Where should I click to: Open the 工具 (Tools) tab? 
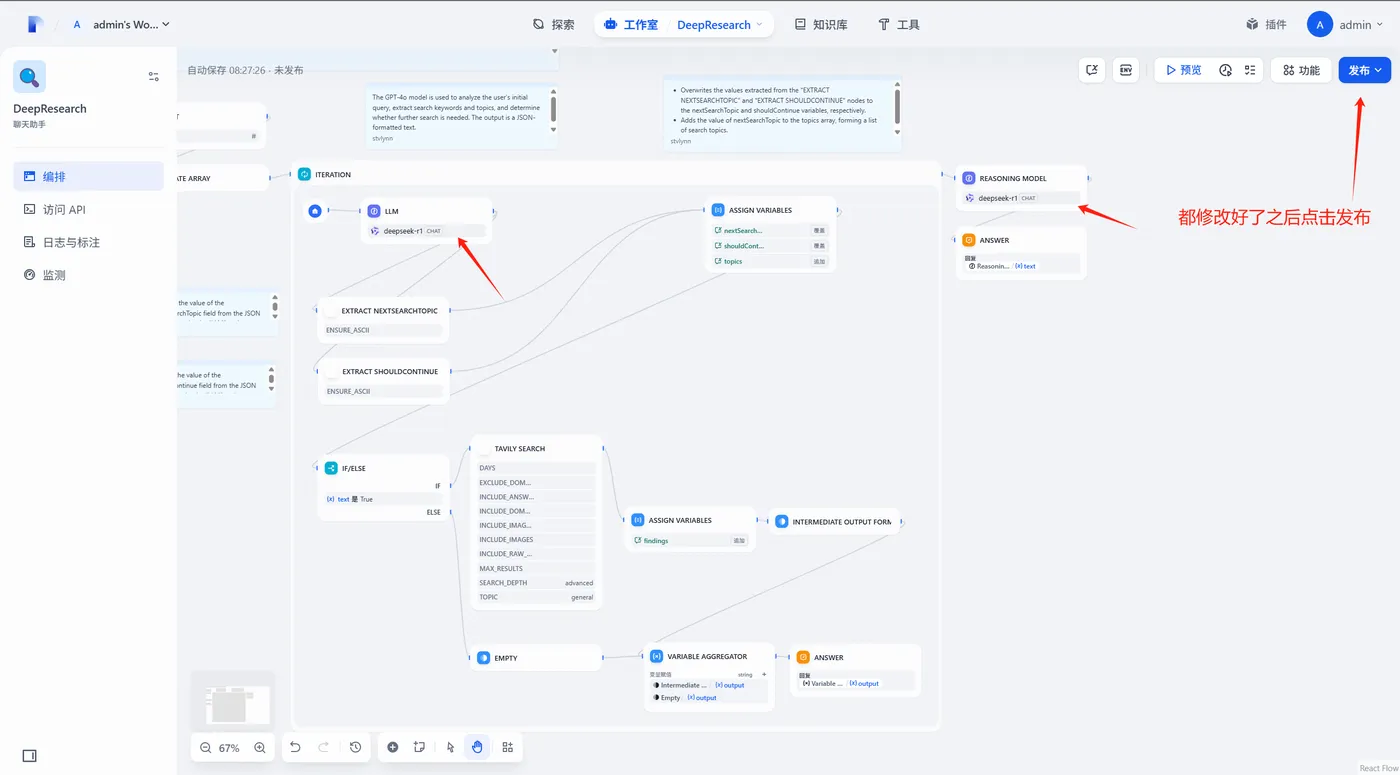[899, 24]
